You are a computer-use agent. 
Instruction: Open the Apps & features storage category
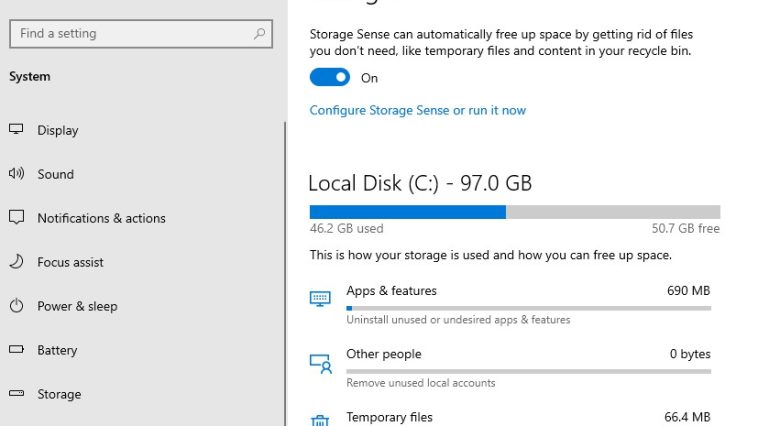tap(391, 291)
